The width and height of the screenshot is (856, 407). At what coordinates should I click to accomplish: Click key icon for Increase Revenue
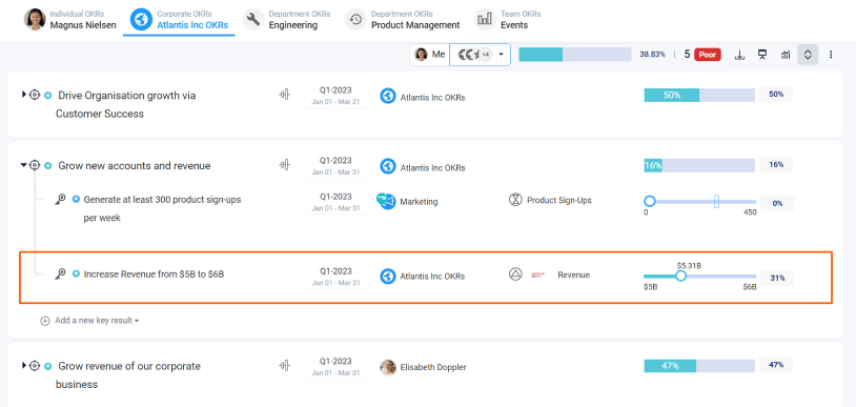pyautogui.click(x=60, y=274)
